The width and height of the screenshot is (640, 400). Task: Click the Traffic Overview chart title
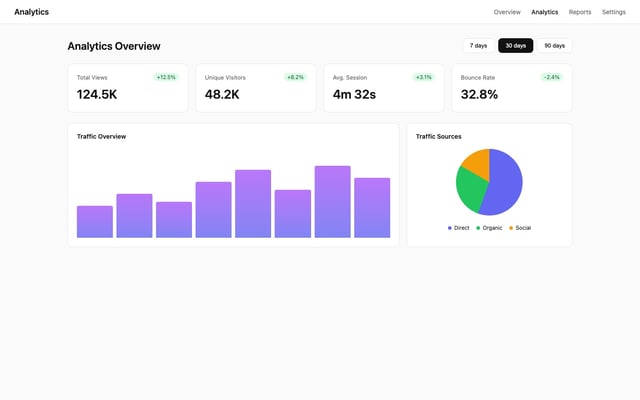click(x=101, y=136)
